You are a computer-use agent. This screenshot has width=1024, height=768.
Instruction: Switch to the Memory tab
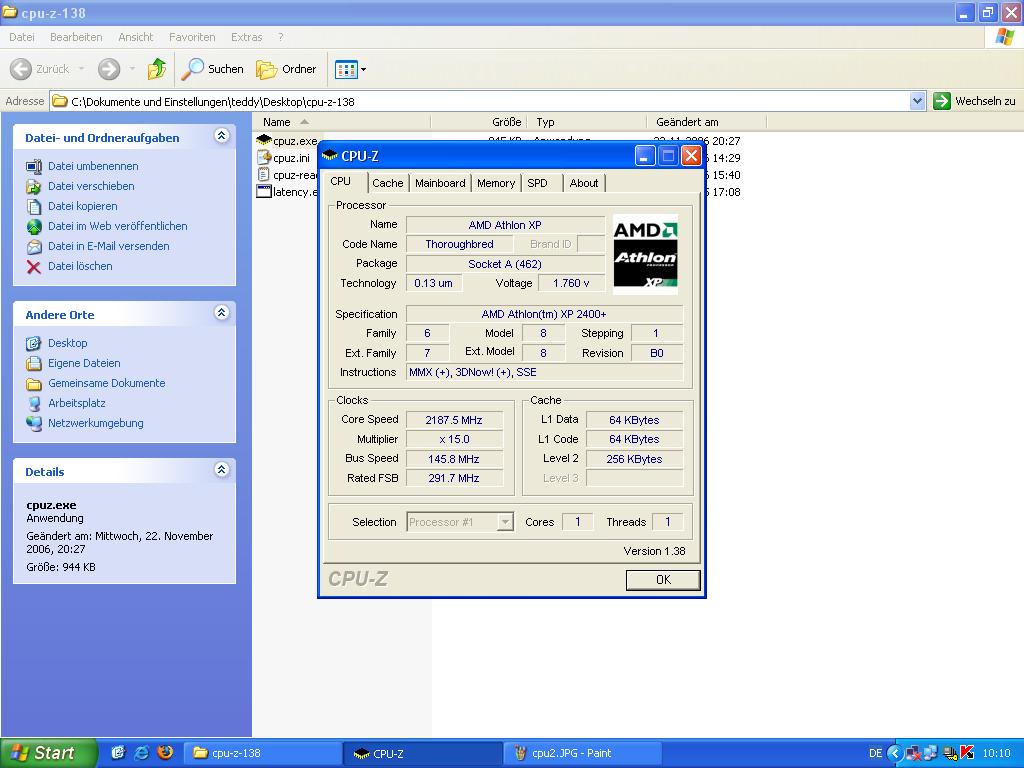click(x=496, y=183)
